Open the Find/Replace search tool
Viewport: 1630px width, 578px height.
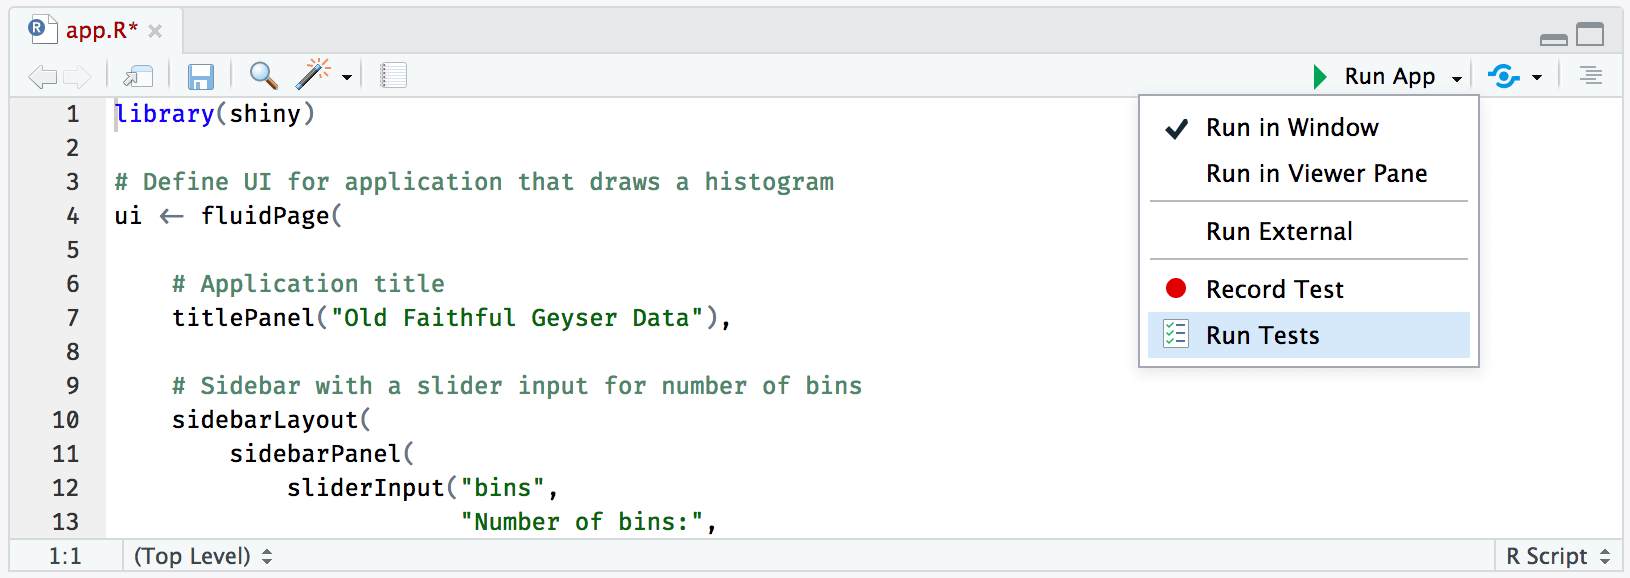click(x=262, y=74)
